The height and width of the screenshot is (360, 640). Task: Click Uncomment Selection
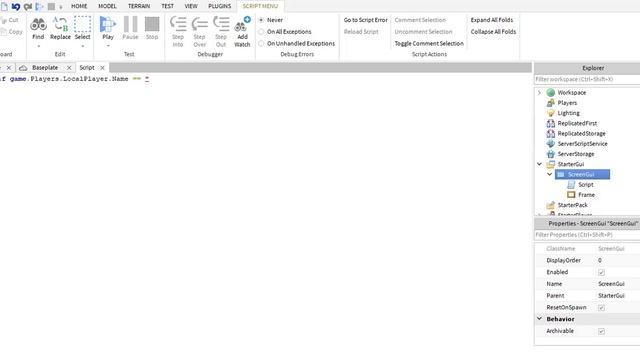pos(423,32)
